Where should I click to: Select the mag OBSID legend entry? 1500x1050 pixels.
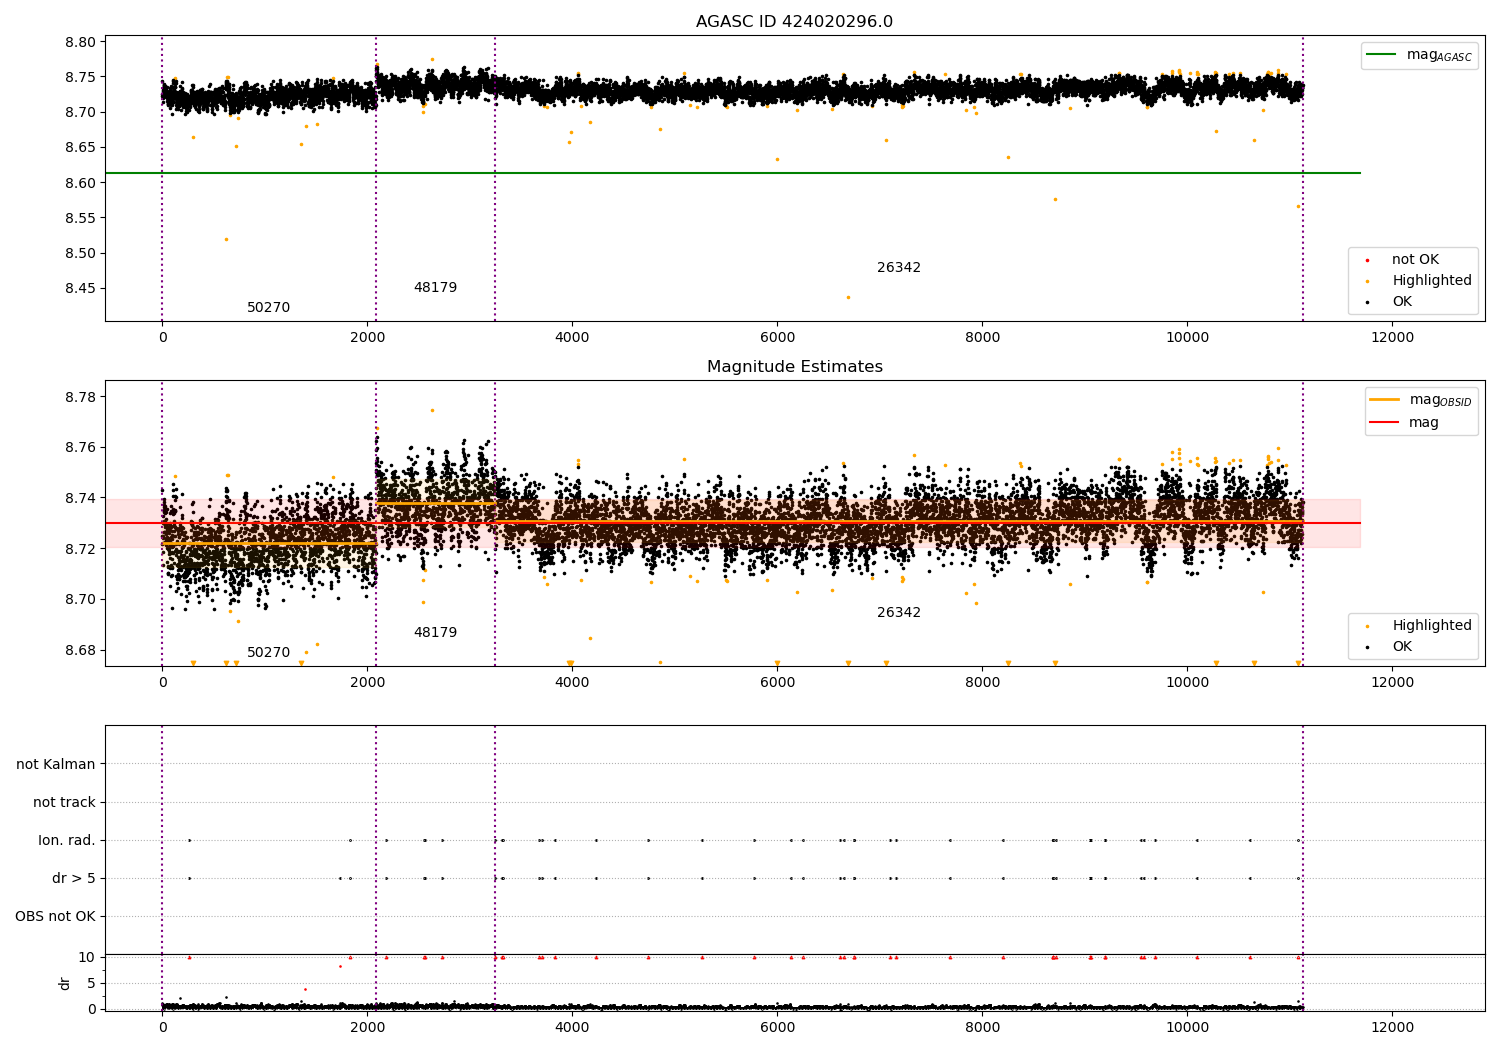(x=1420, y=400)
